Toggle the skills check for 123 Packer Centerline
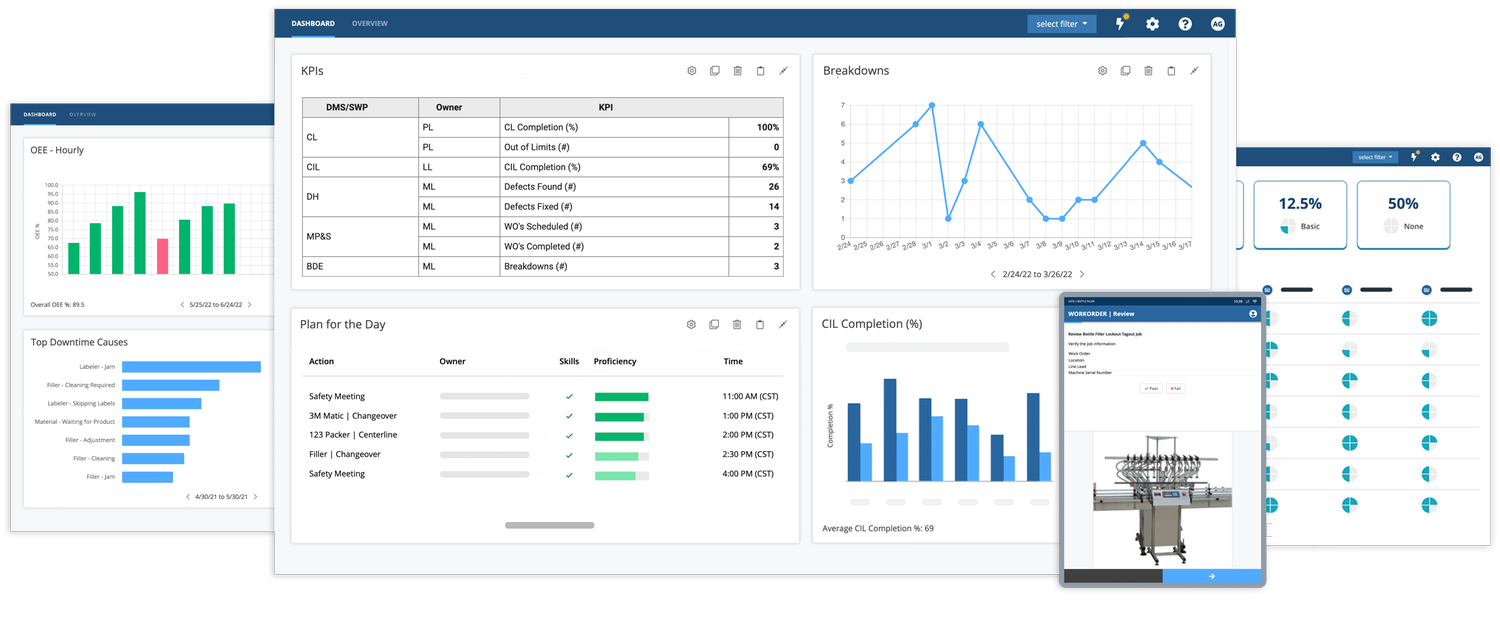1500x617 pixels. pyautogui.click(x=569, y=435)
